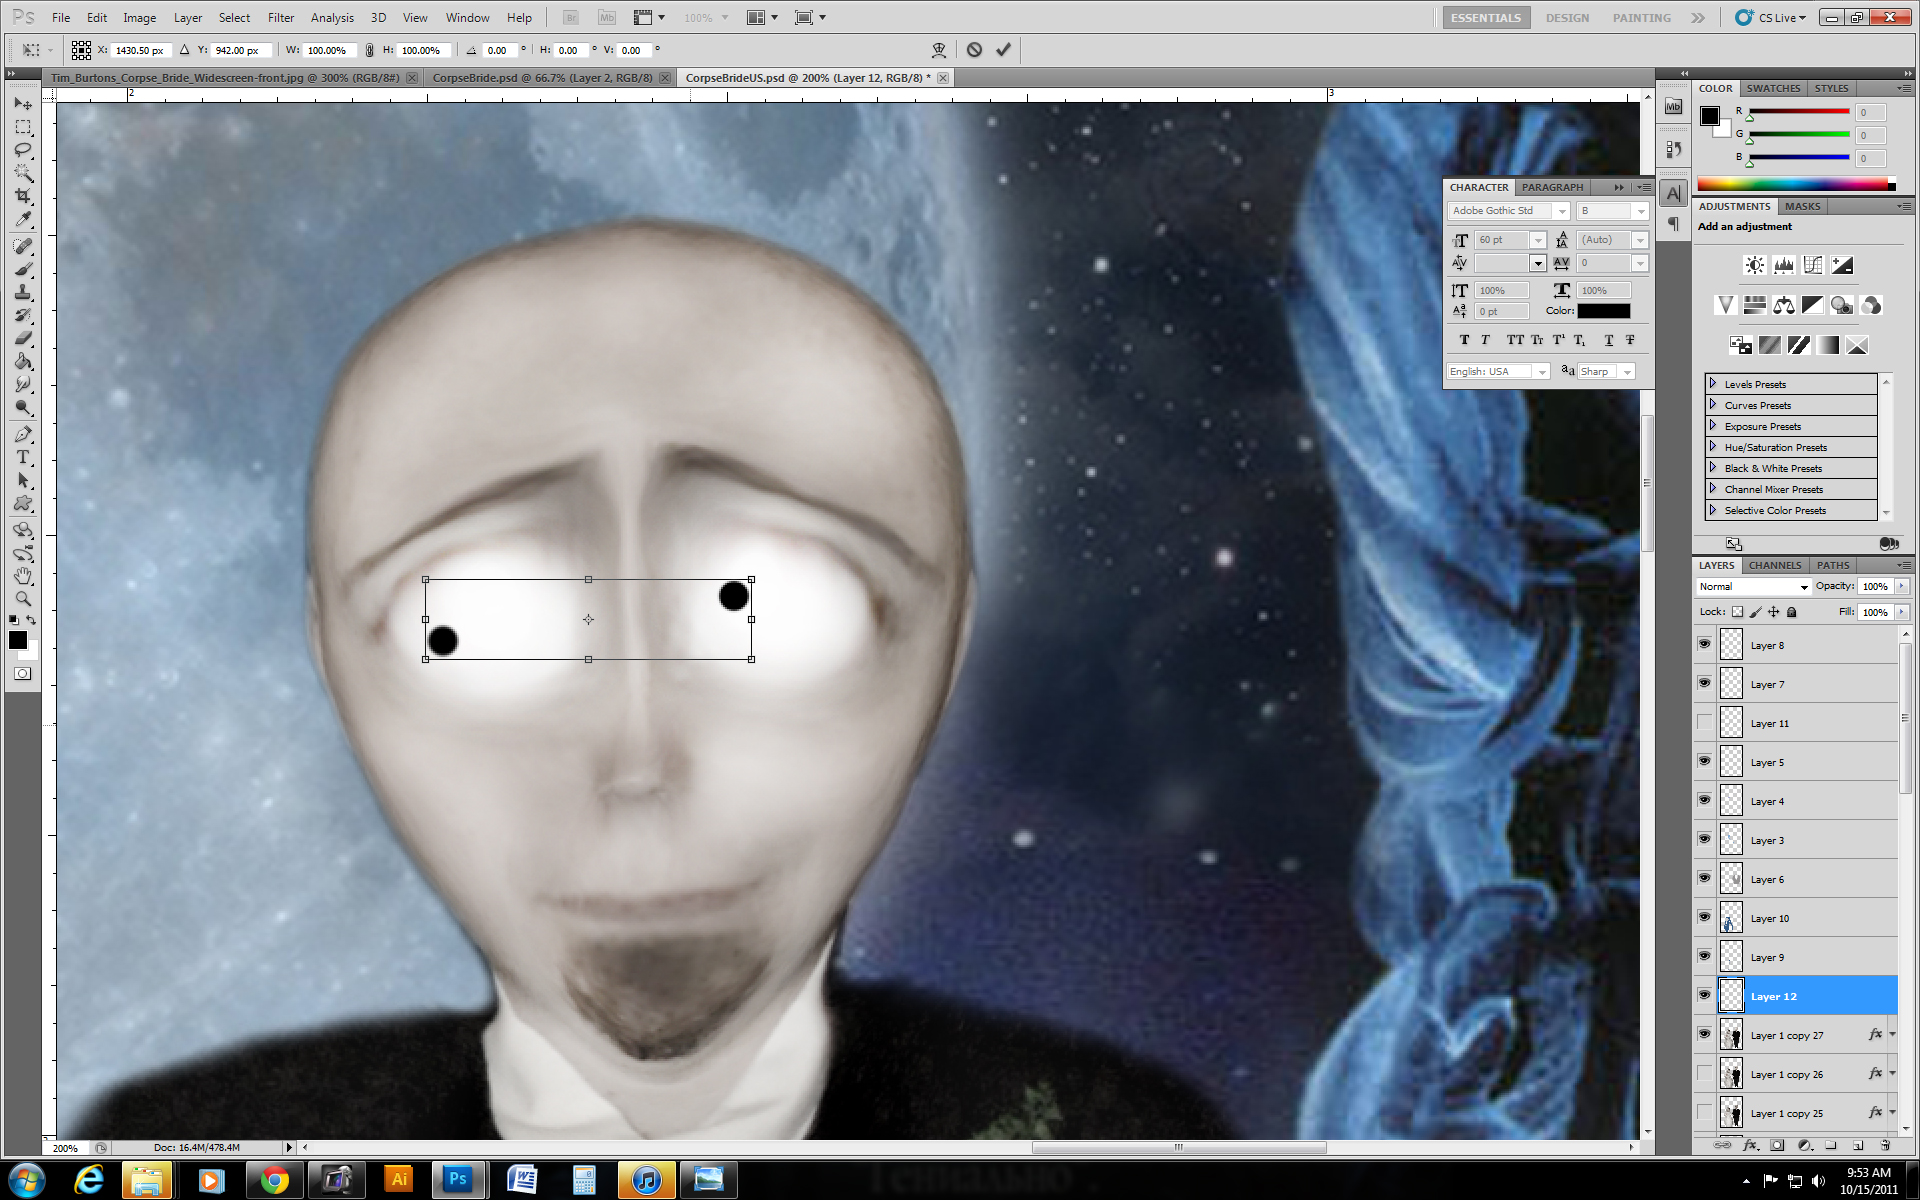This screenshot has width=1920, height=1200.
Task: Select the Rectangular Marquee tool
Action: (23, 127)
